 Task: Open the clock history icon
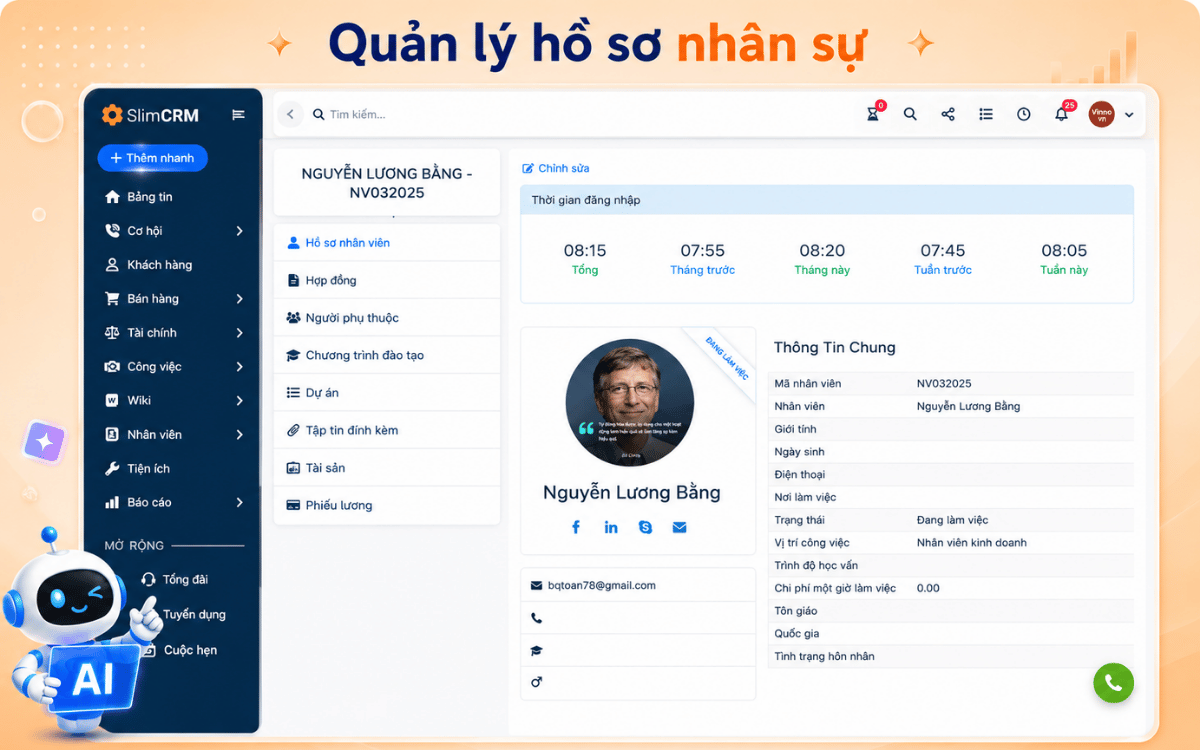click(x=1024, y=114)
